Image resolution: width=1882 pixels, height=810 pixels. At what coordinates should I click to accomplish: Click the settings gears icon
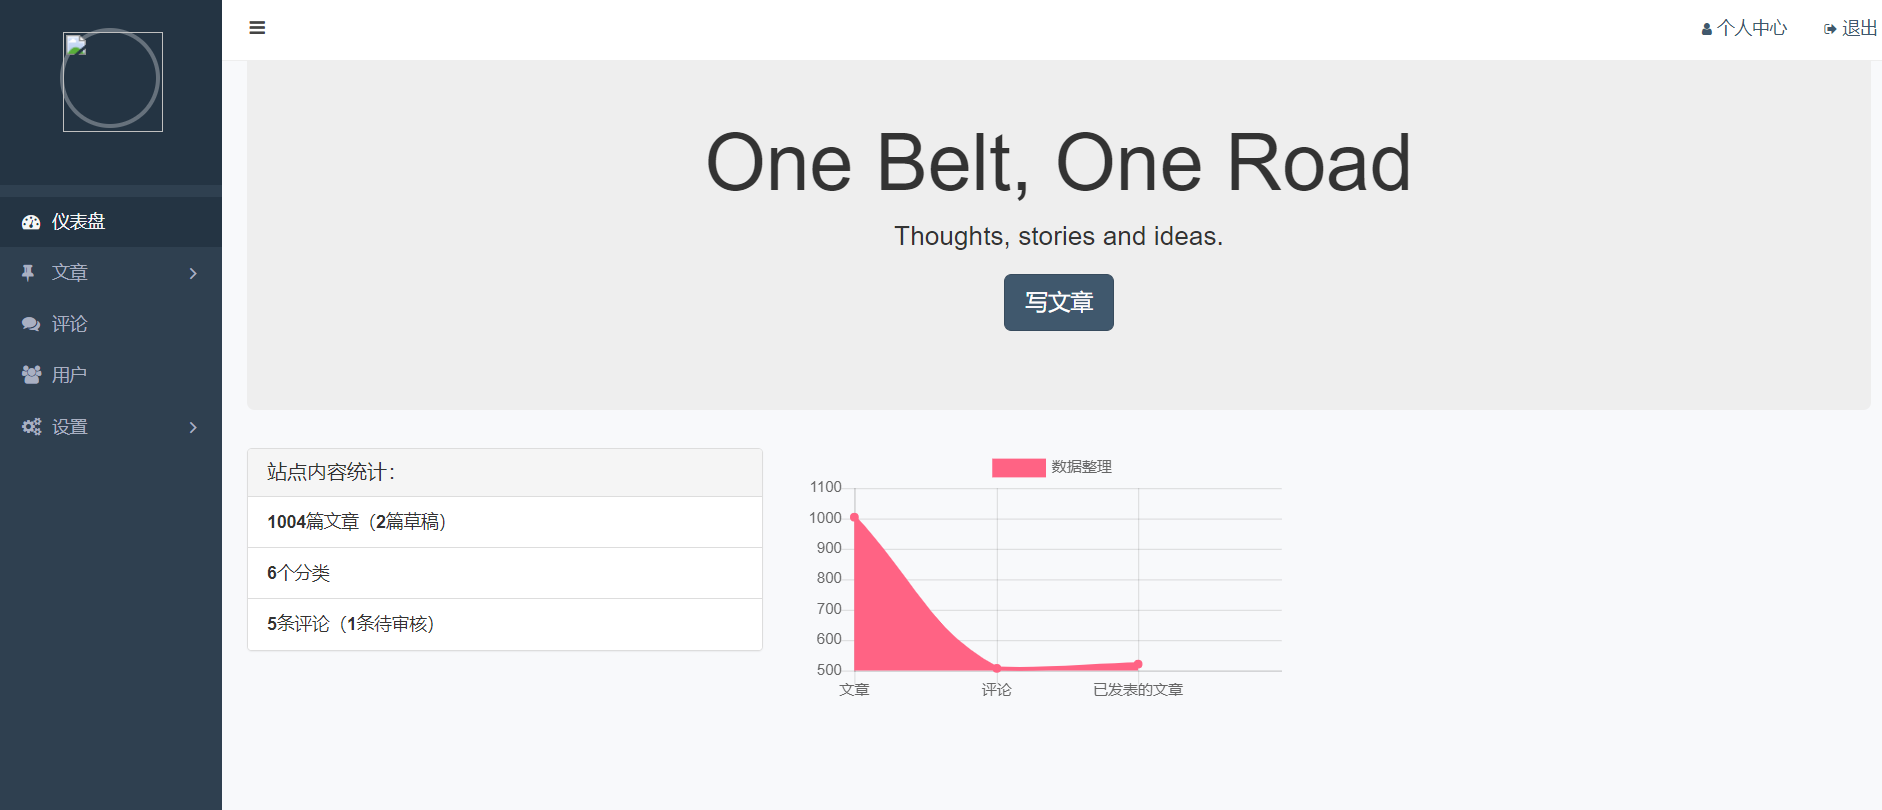click(31, 427)
